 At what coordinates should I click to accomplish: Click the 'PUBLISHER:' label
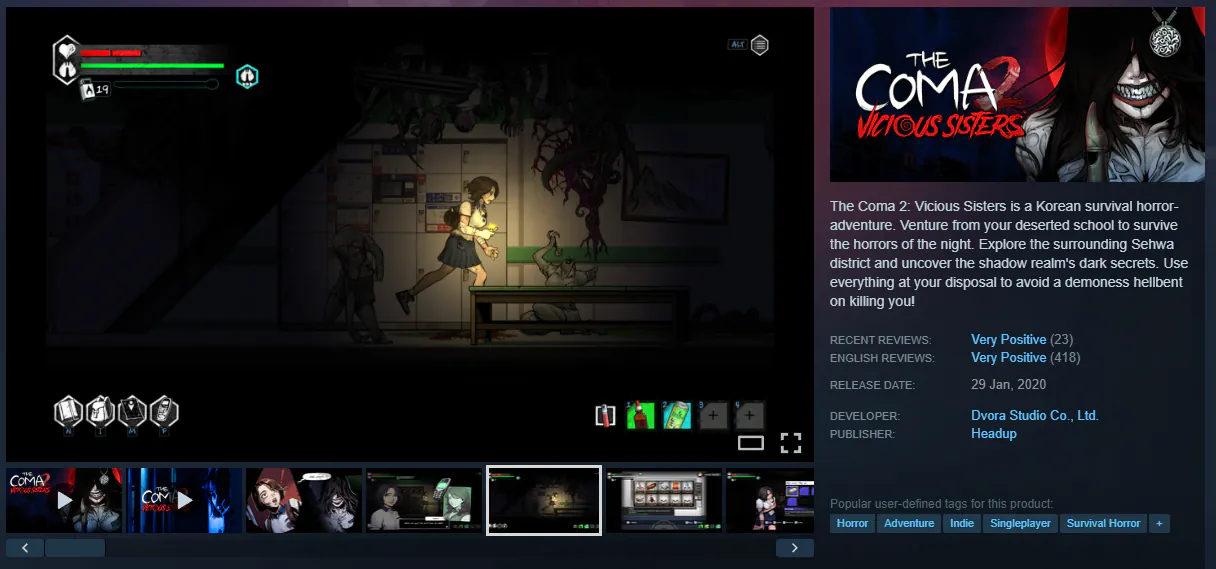coord(862,434)
